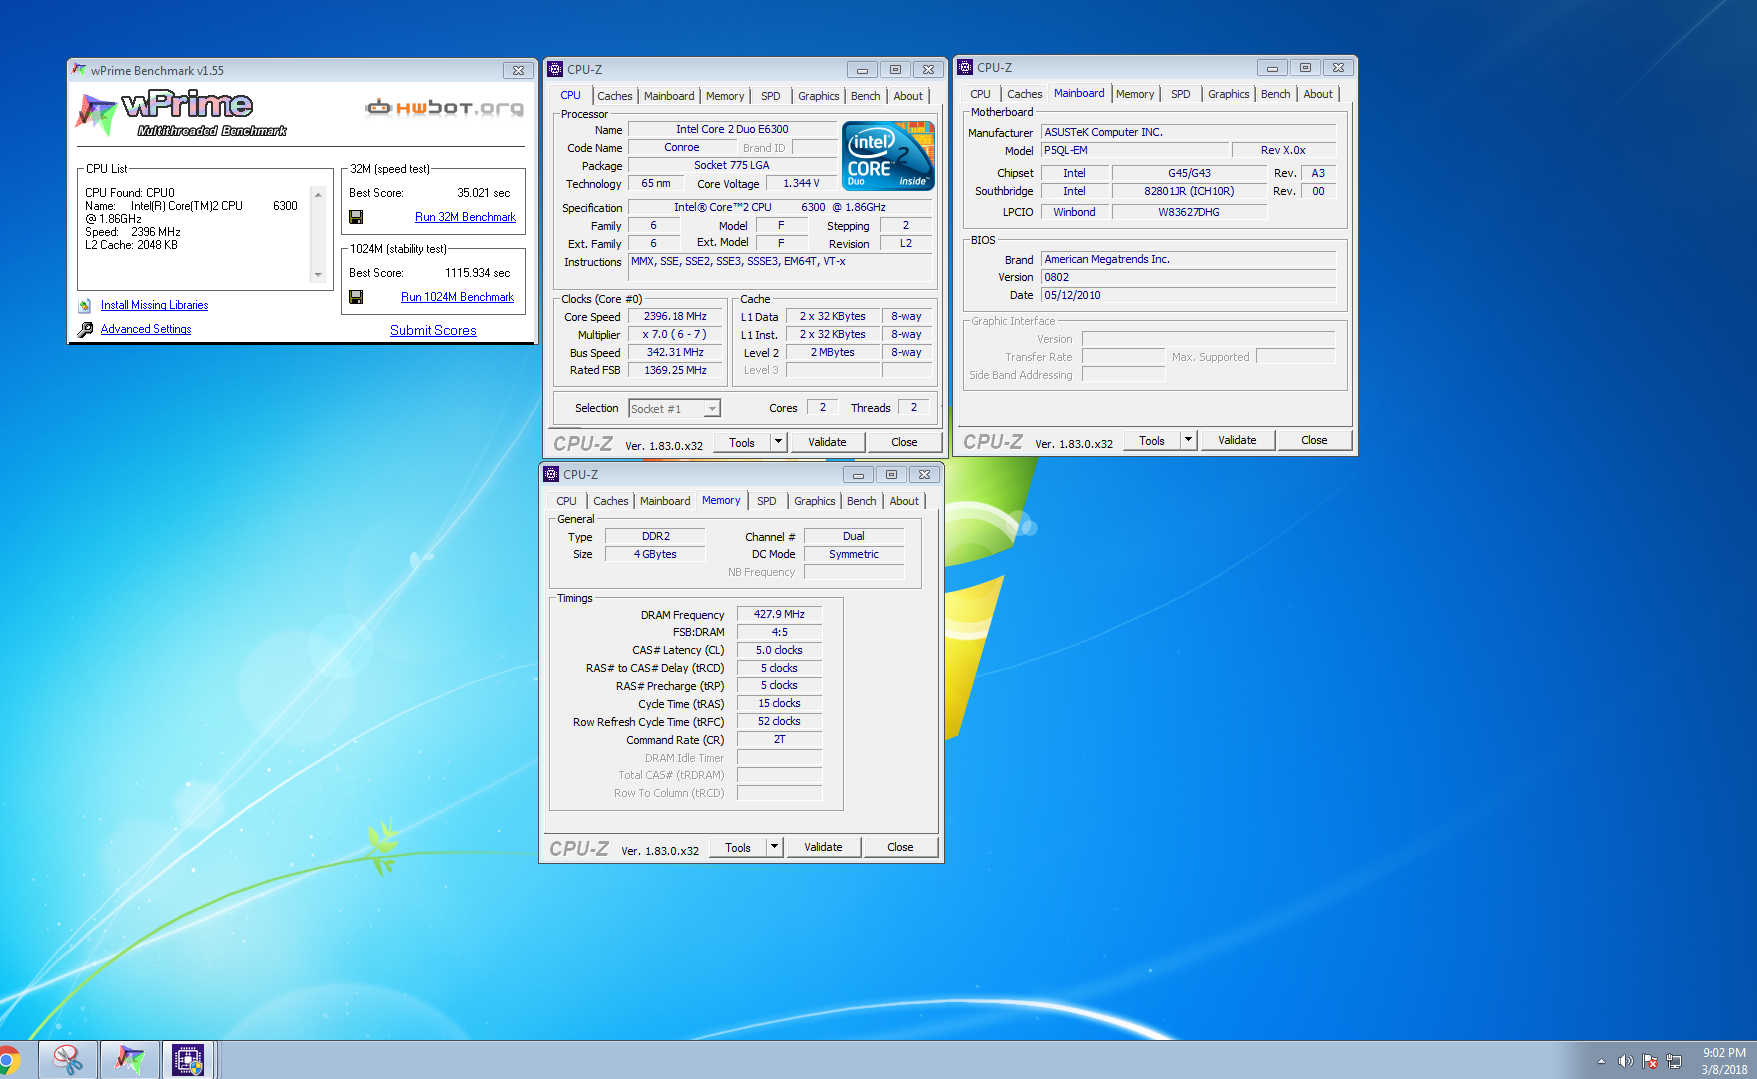Click Tools button in Mainboard window
Image resolution: width=1757 pixels, height=1079 pixels.
point(1152,440)
